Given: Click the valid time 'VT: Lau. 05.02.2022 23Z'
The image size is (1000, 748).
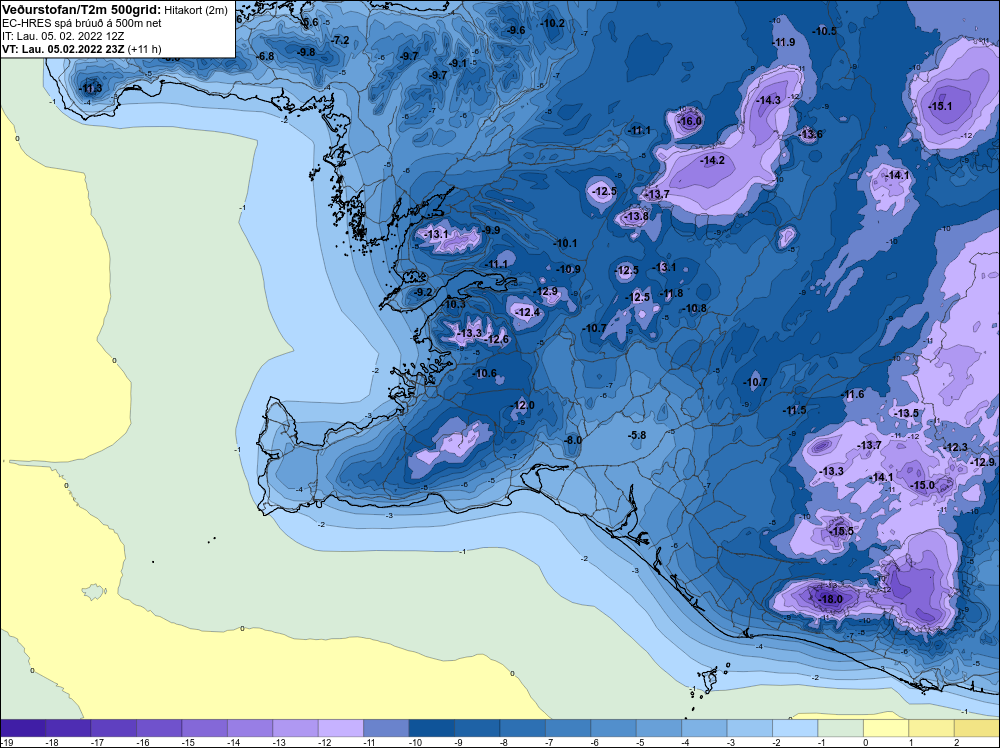Looking at the screenshot, I should click(64, 49).
